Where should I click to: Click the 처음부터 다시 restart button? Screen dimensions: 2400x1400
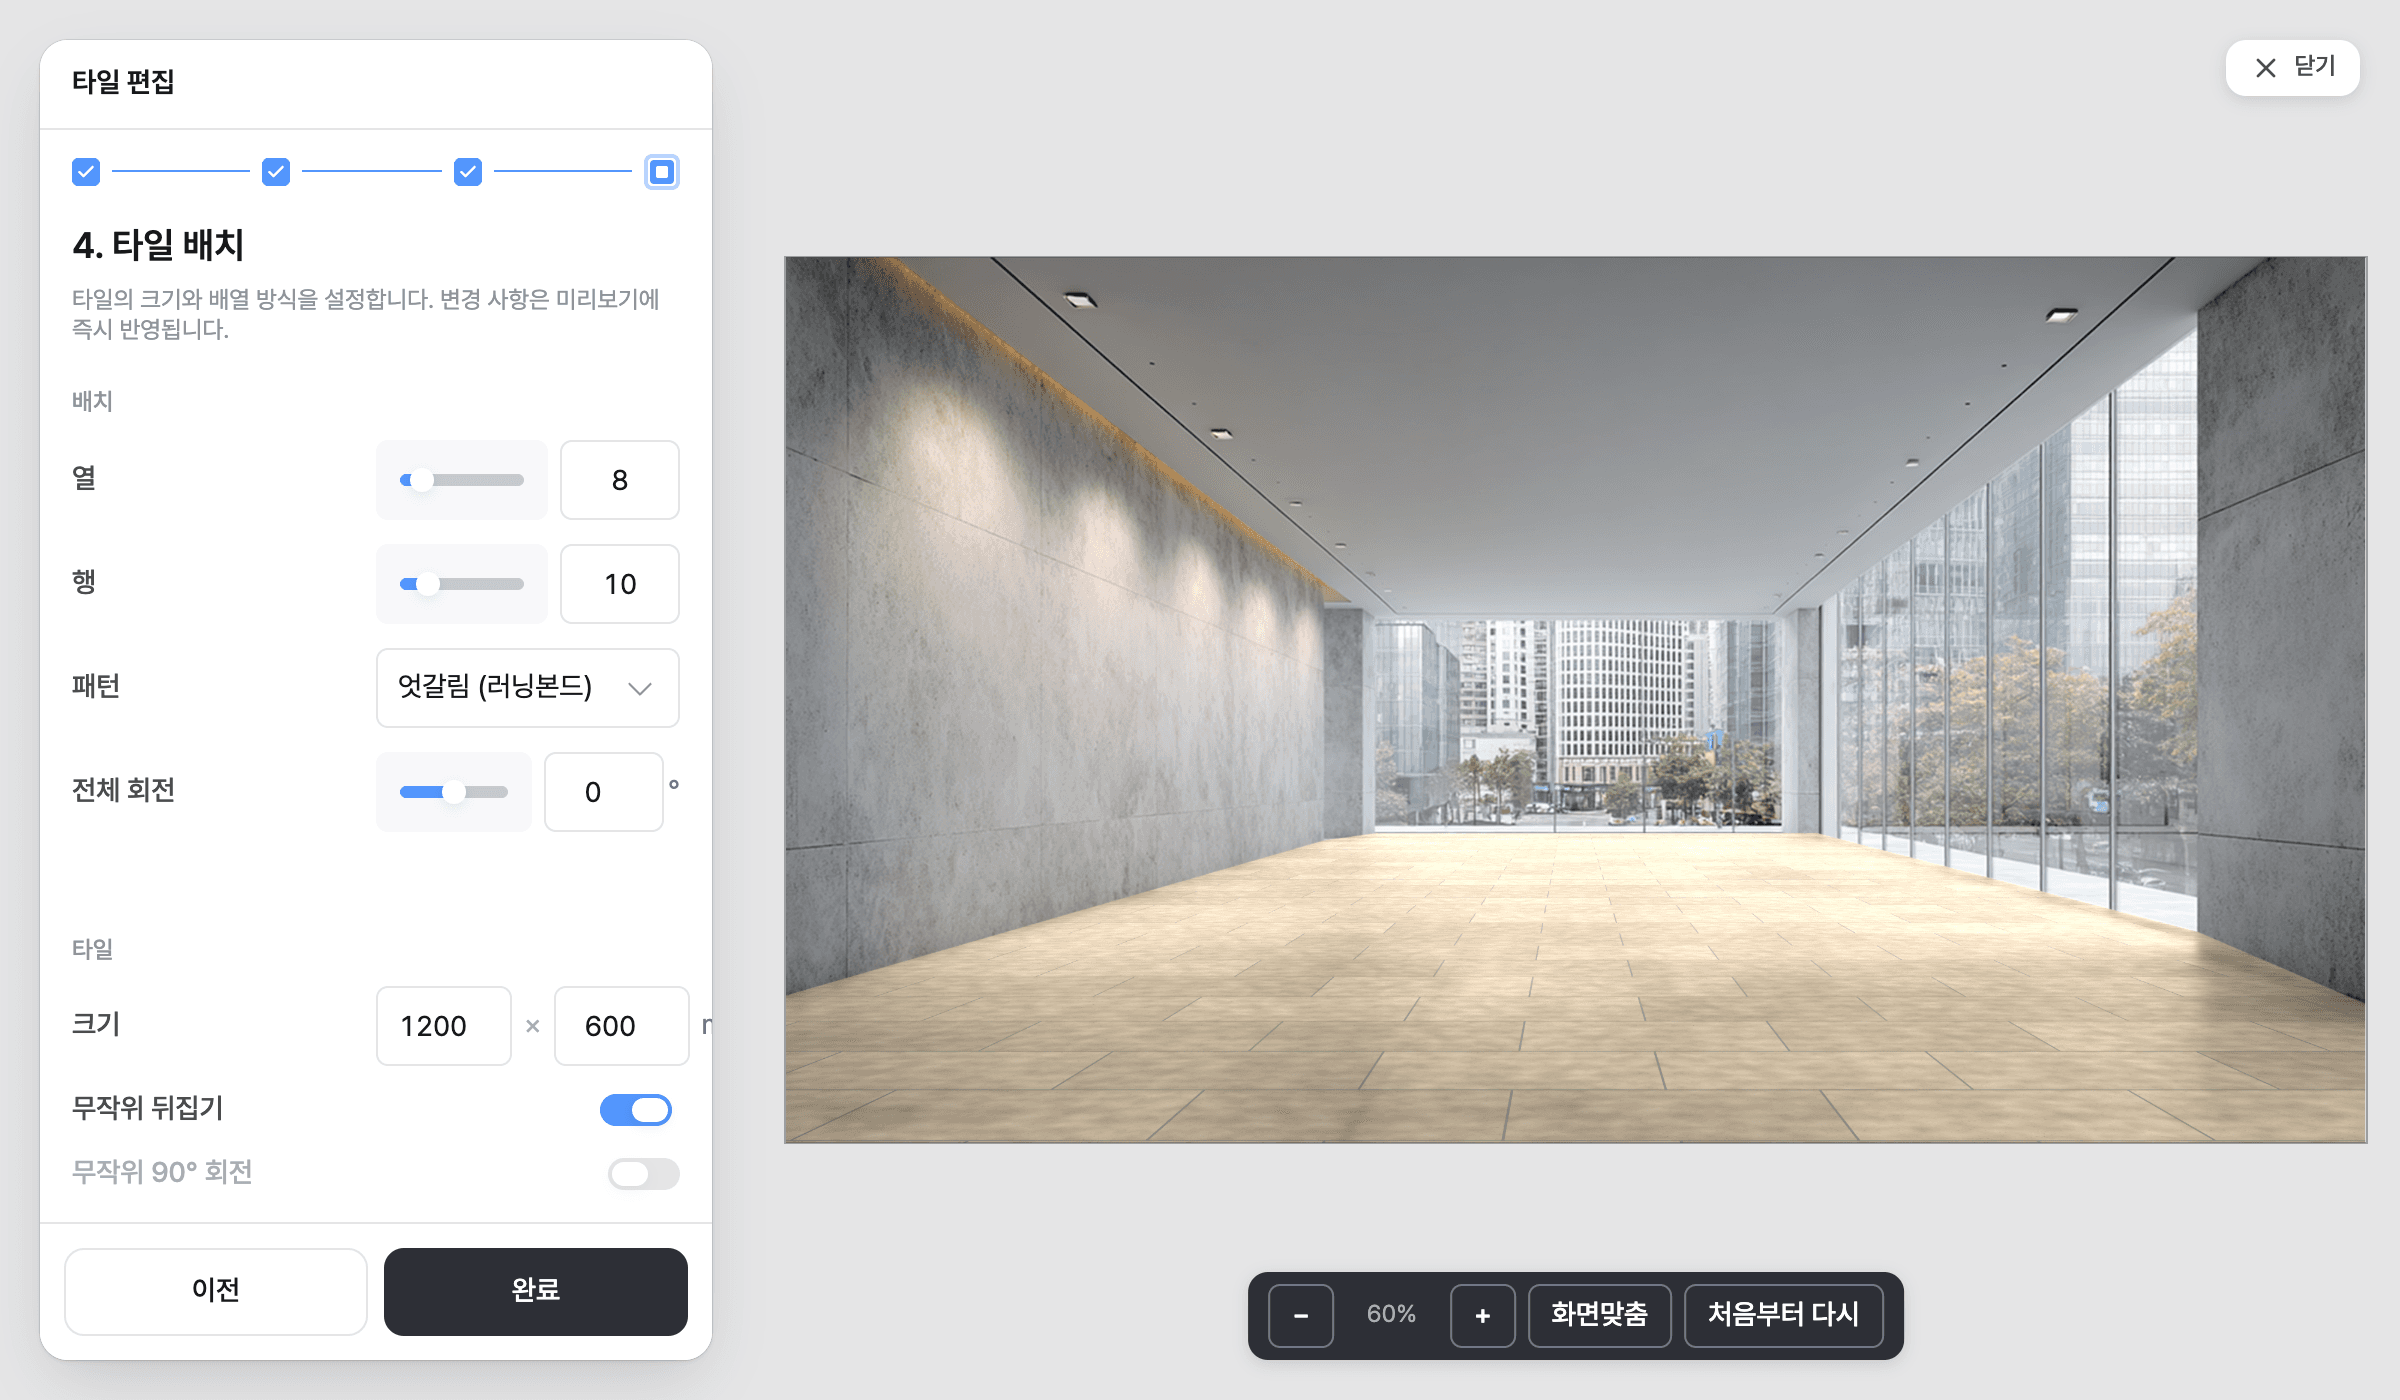point(1784,1316)
